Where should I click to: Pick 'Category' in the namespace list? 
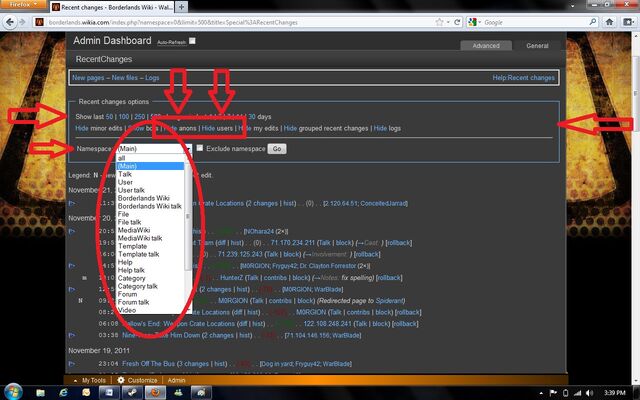[150, 278]
